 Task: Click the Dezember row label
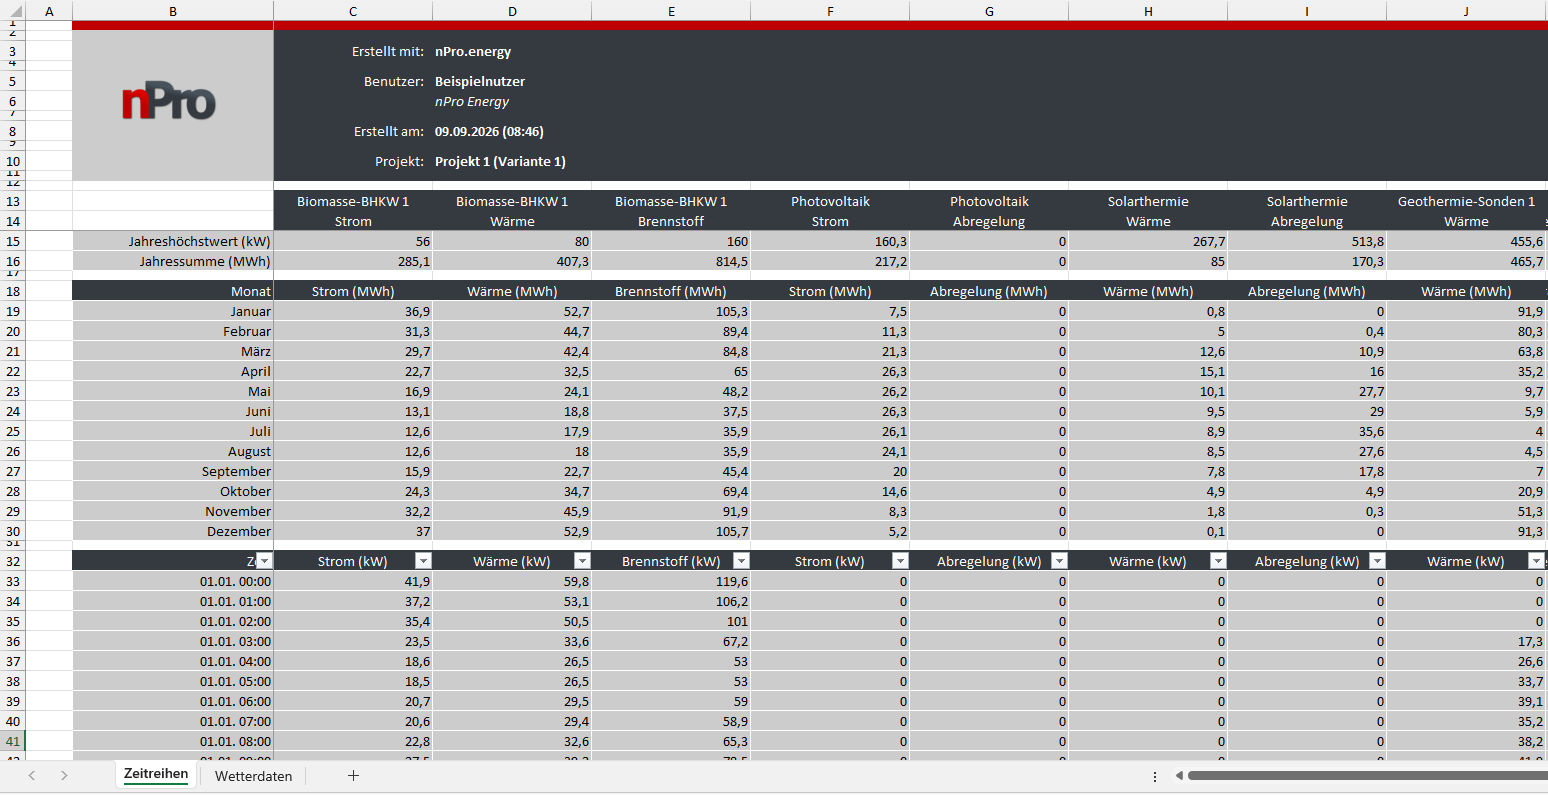click(173, 531)
